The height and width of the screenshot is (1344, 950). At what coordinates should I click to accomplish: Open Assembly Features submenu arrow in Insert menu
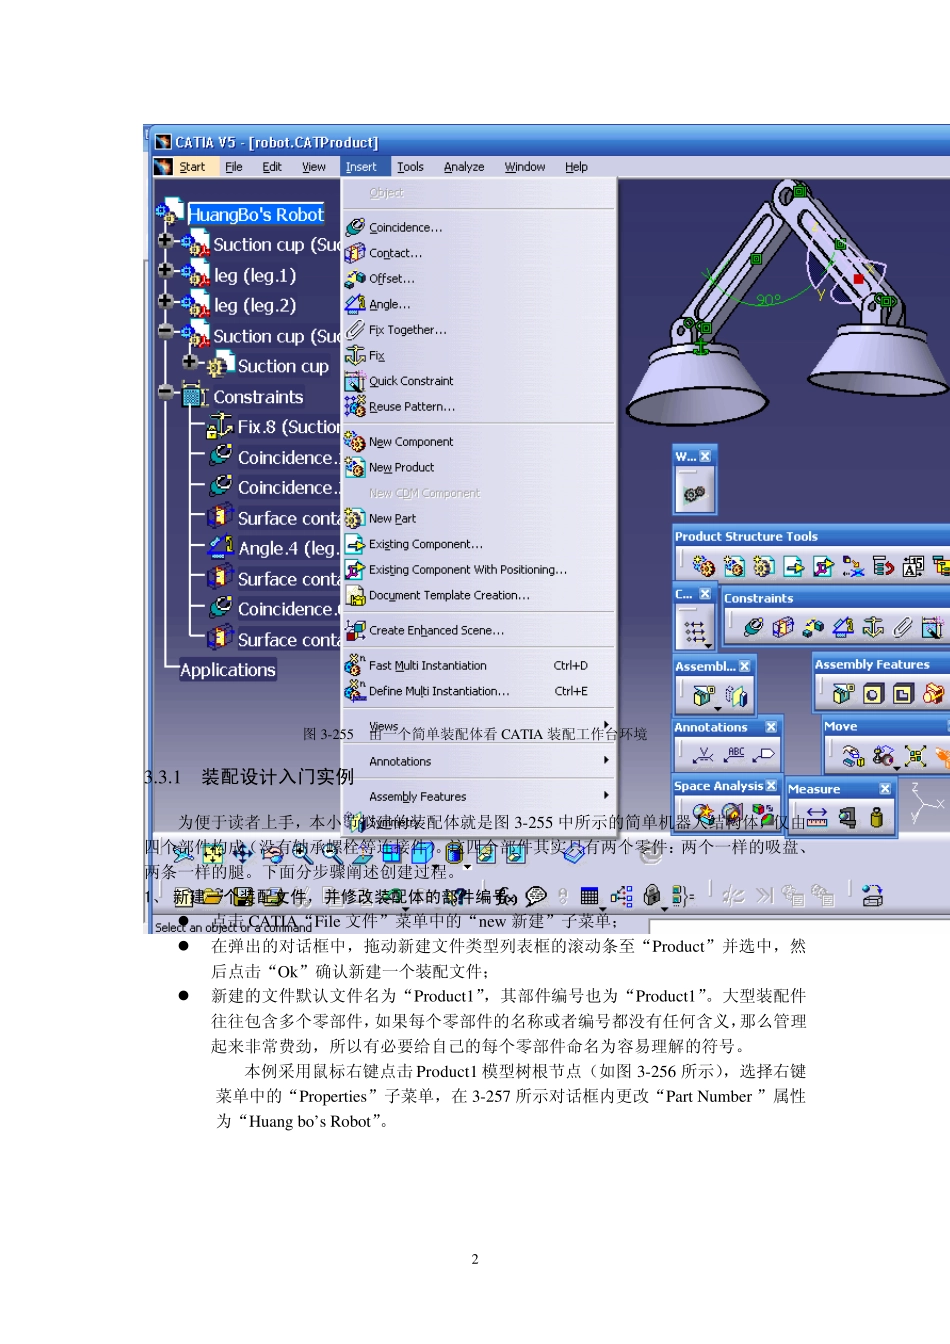[x=606, y=796]
